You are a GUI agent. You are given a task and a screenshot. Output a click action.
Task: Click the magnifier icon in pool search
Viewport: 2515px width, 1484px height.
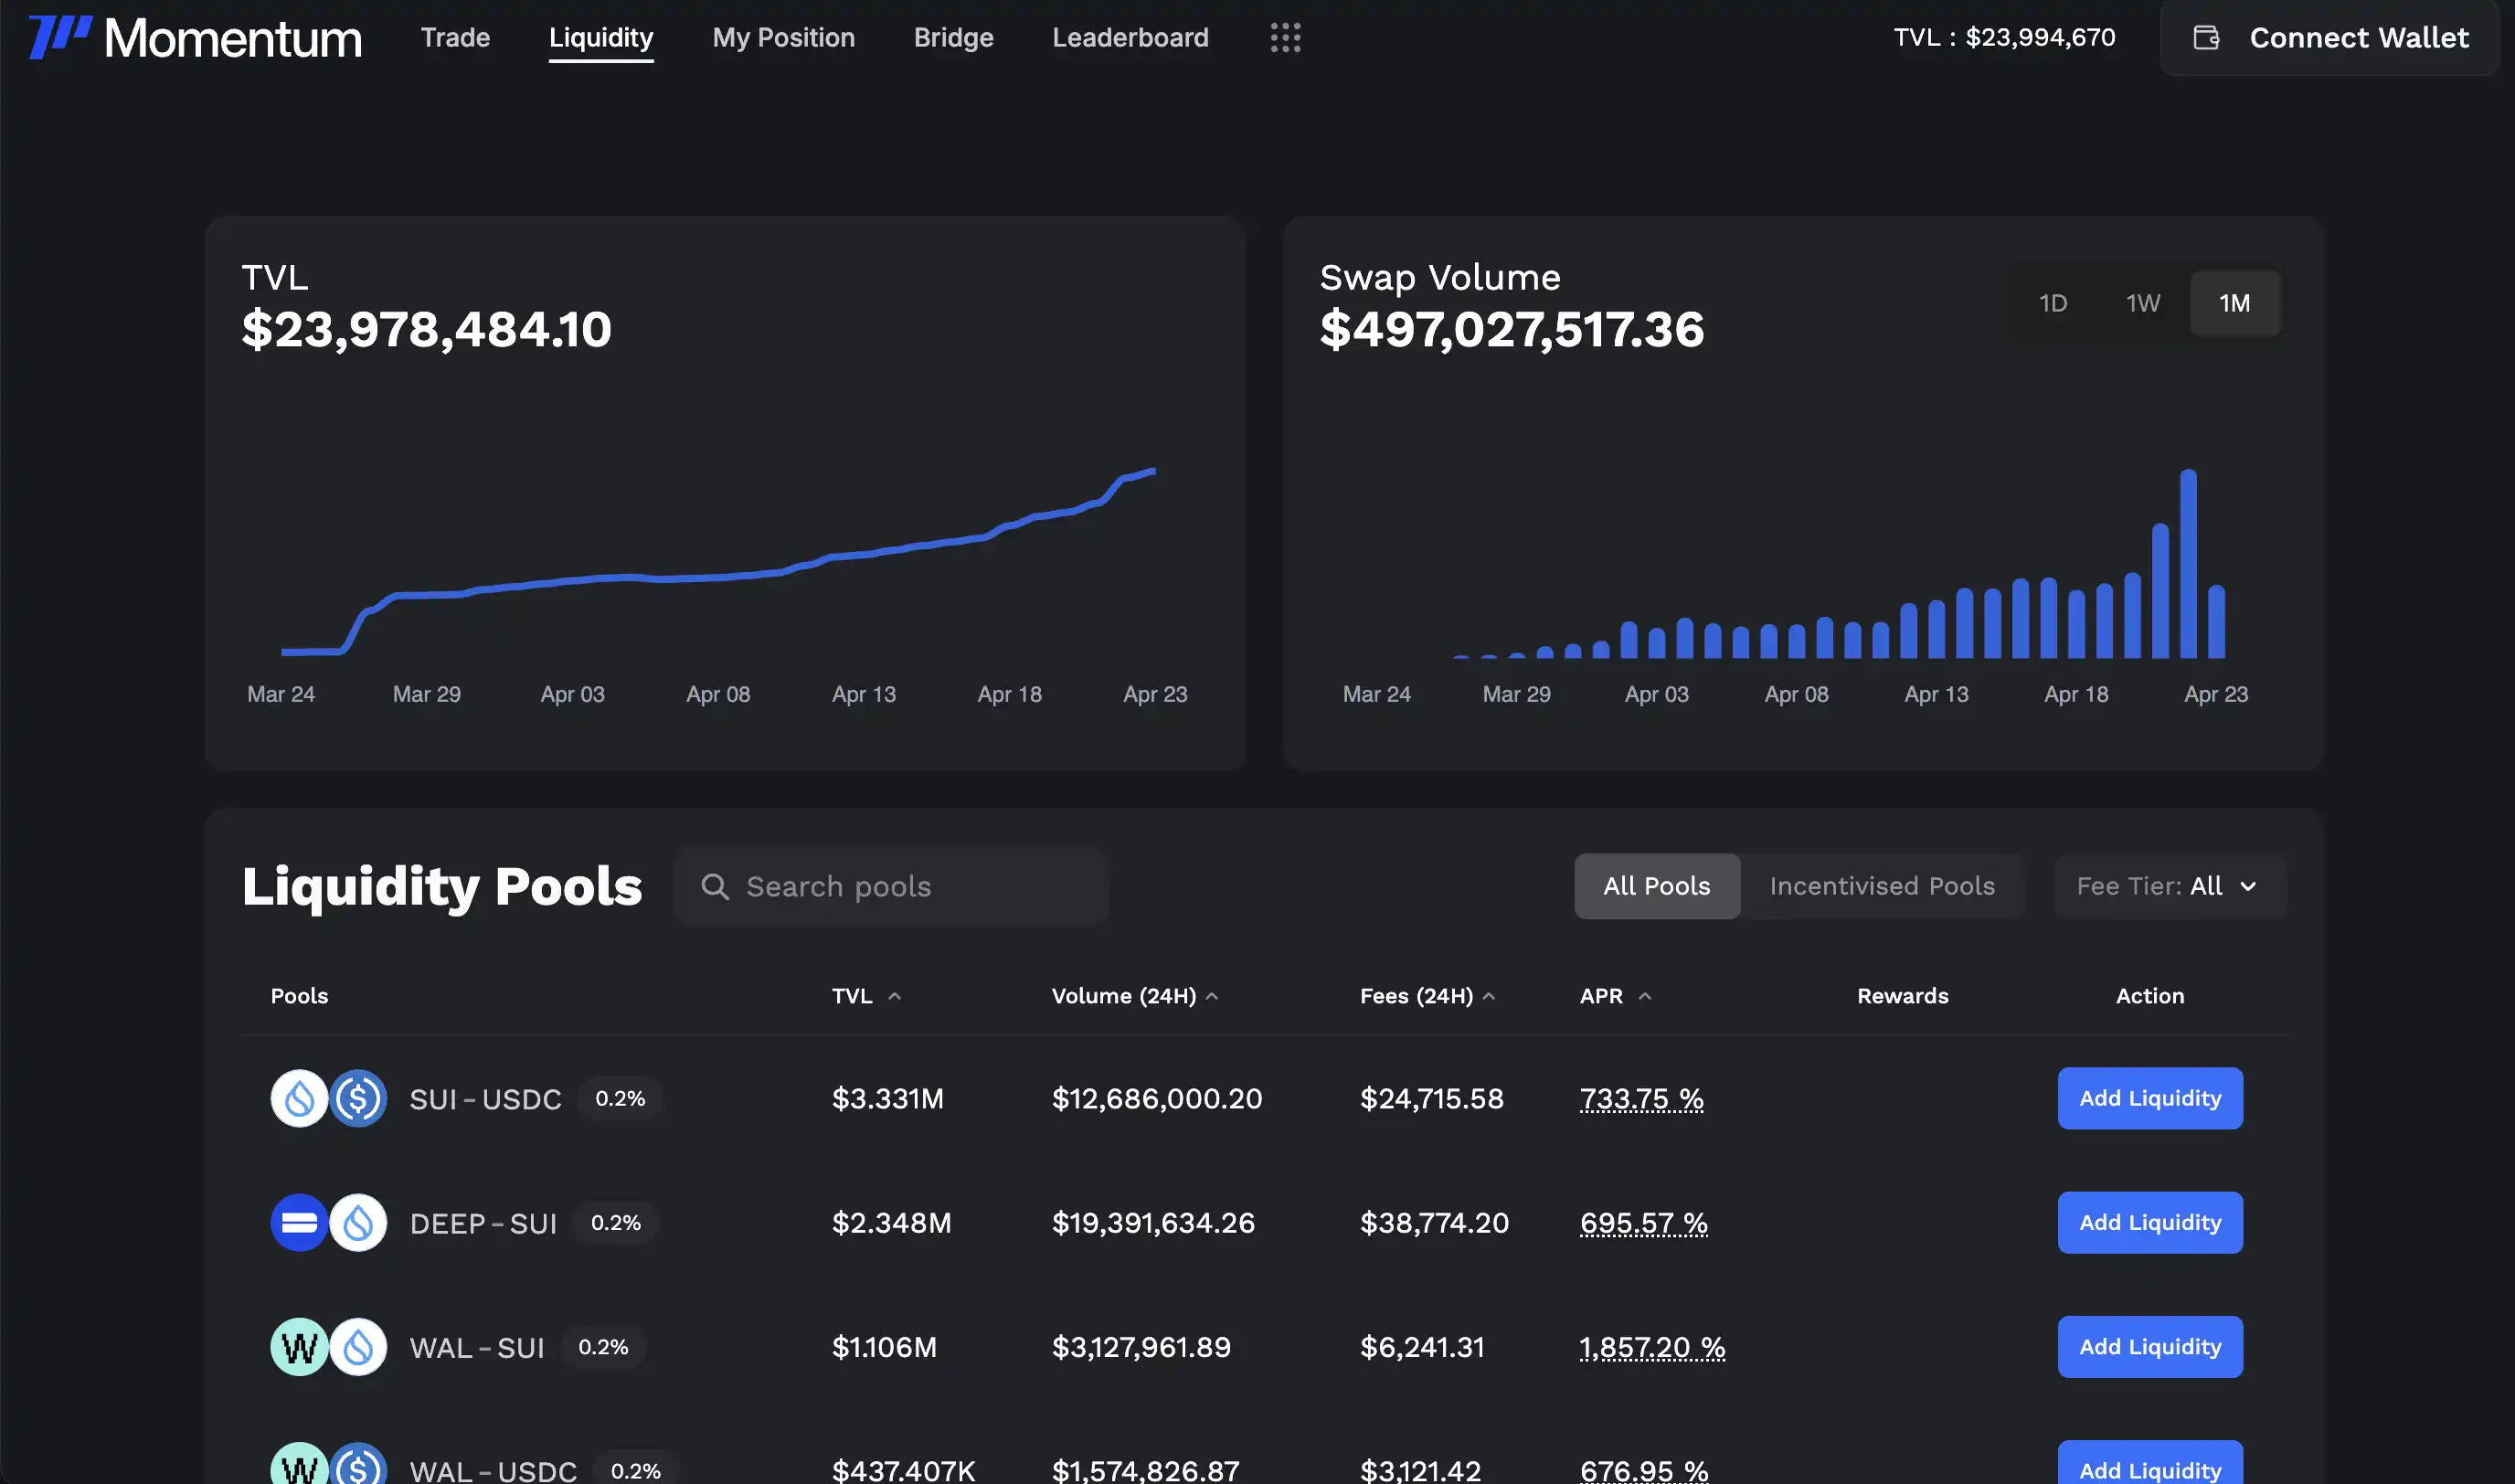click(x=714, y=886)
